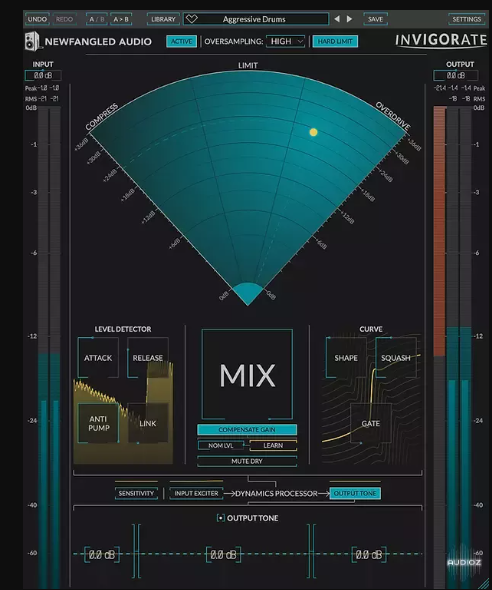Click the mid band 0.0 dB value
This screenshot has width=492, height=590.
pyautogui.click(x=223, y=555)
